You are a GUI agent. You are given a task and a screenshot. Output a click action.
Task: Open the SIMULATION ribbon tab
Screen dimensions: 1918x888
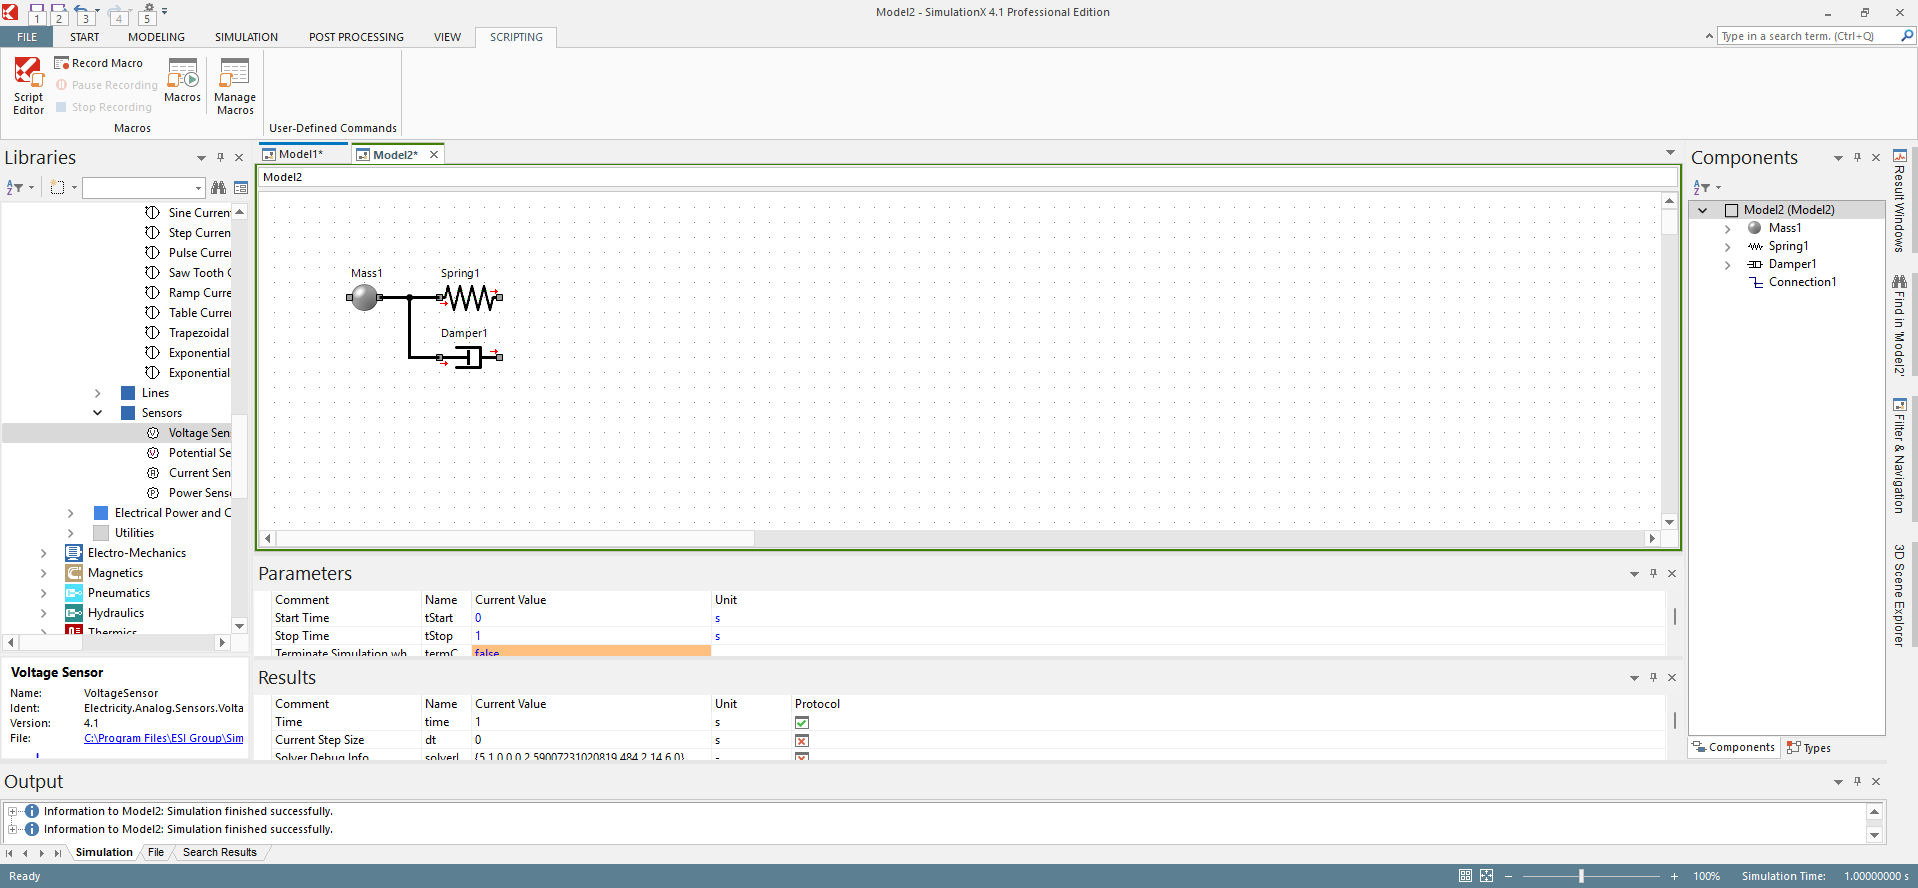click(246, 37)
